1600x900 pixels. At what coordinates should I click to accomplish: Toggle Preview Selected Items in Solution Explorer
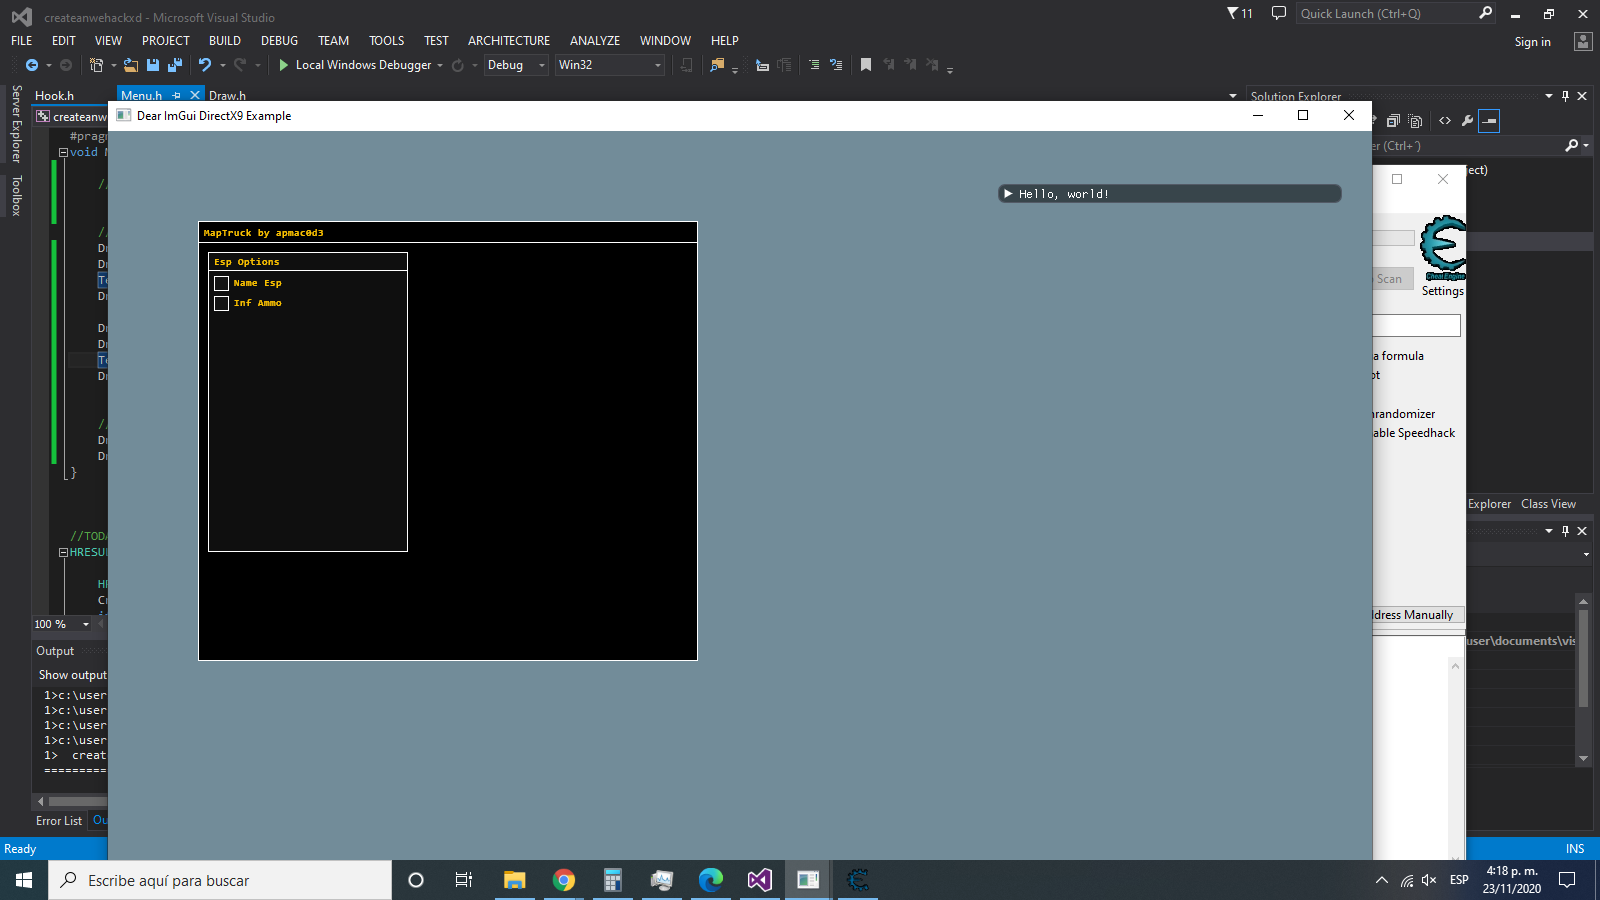tap(1489, 121)
